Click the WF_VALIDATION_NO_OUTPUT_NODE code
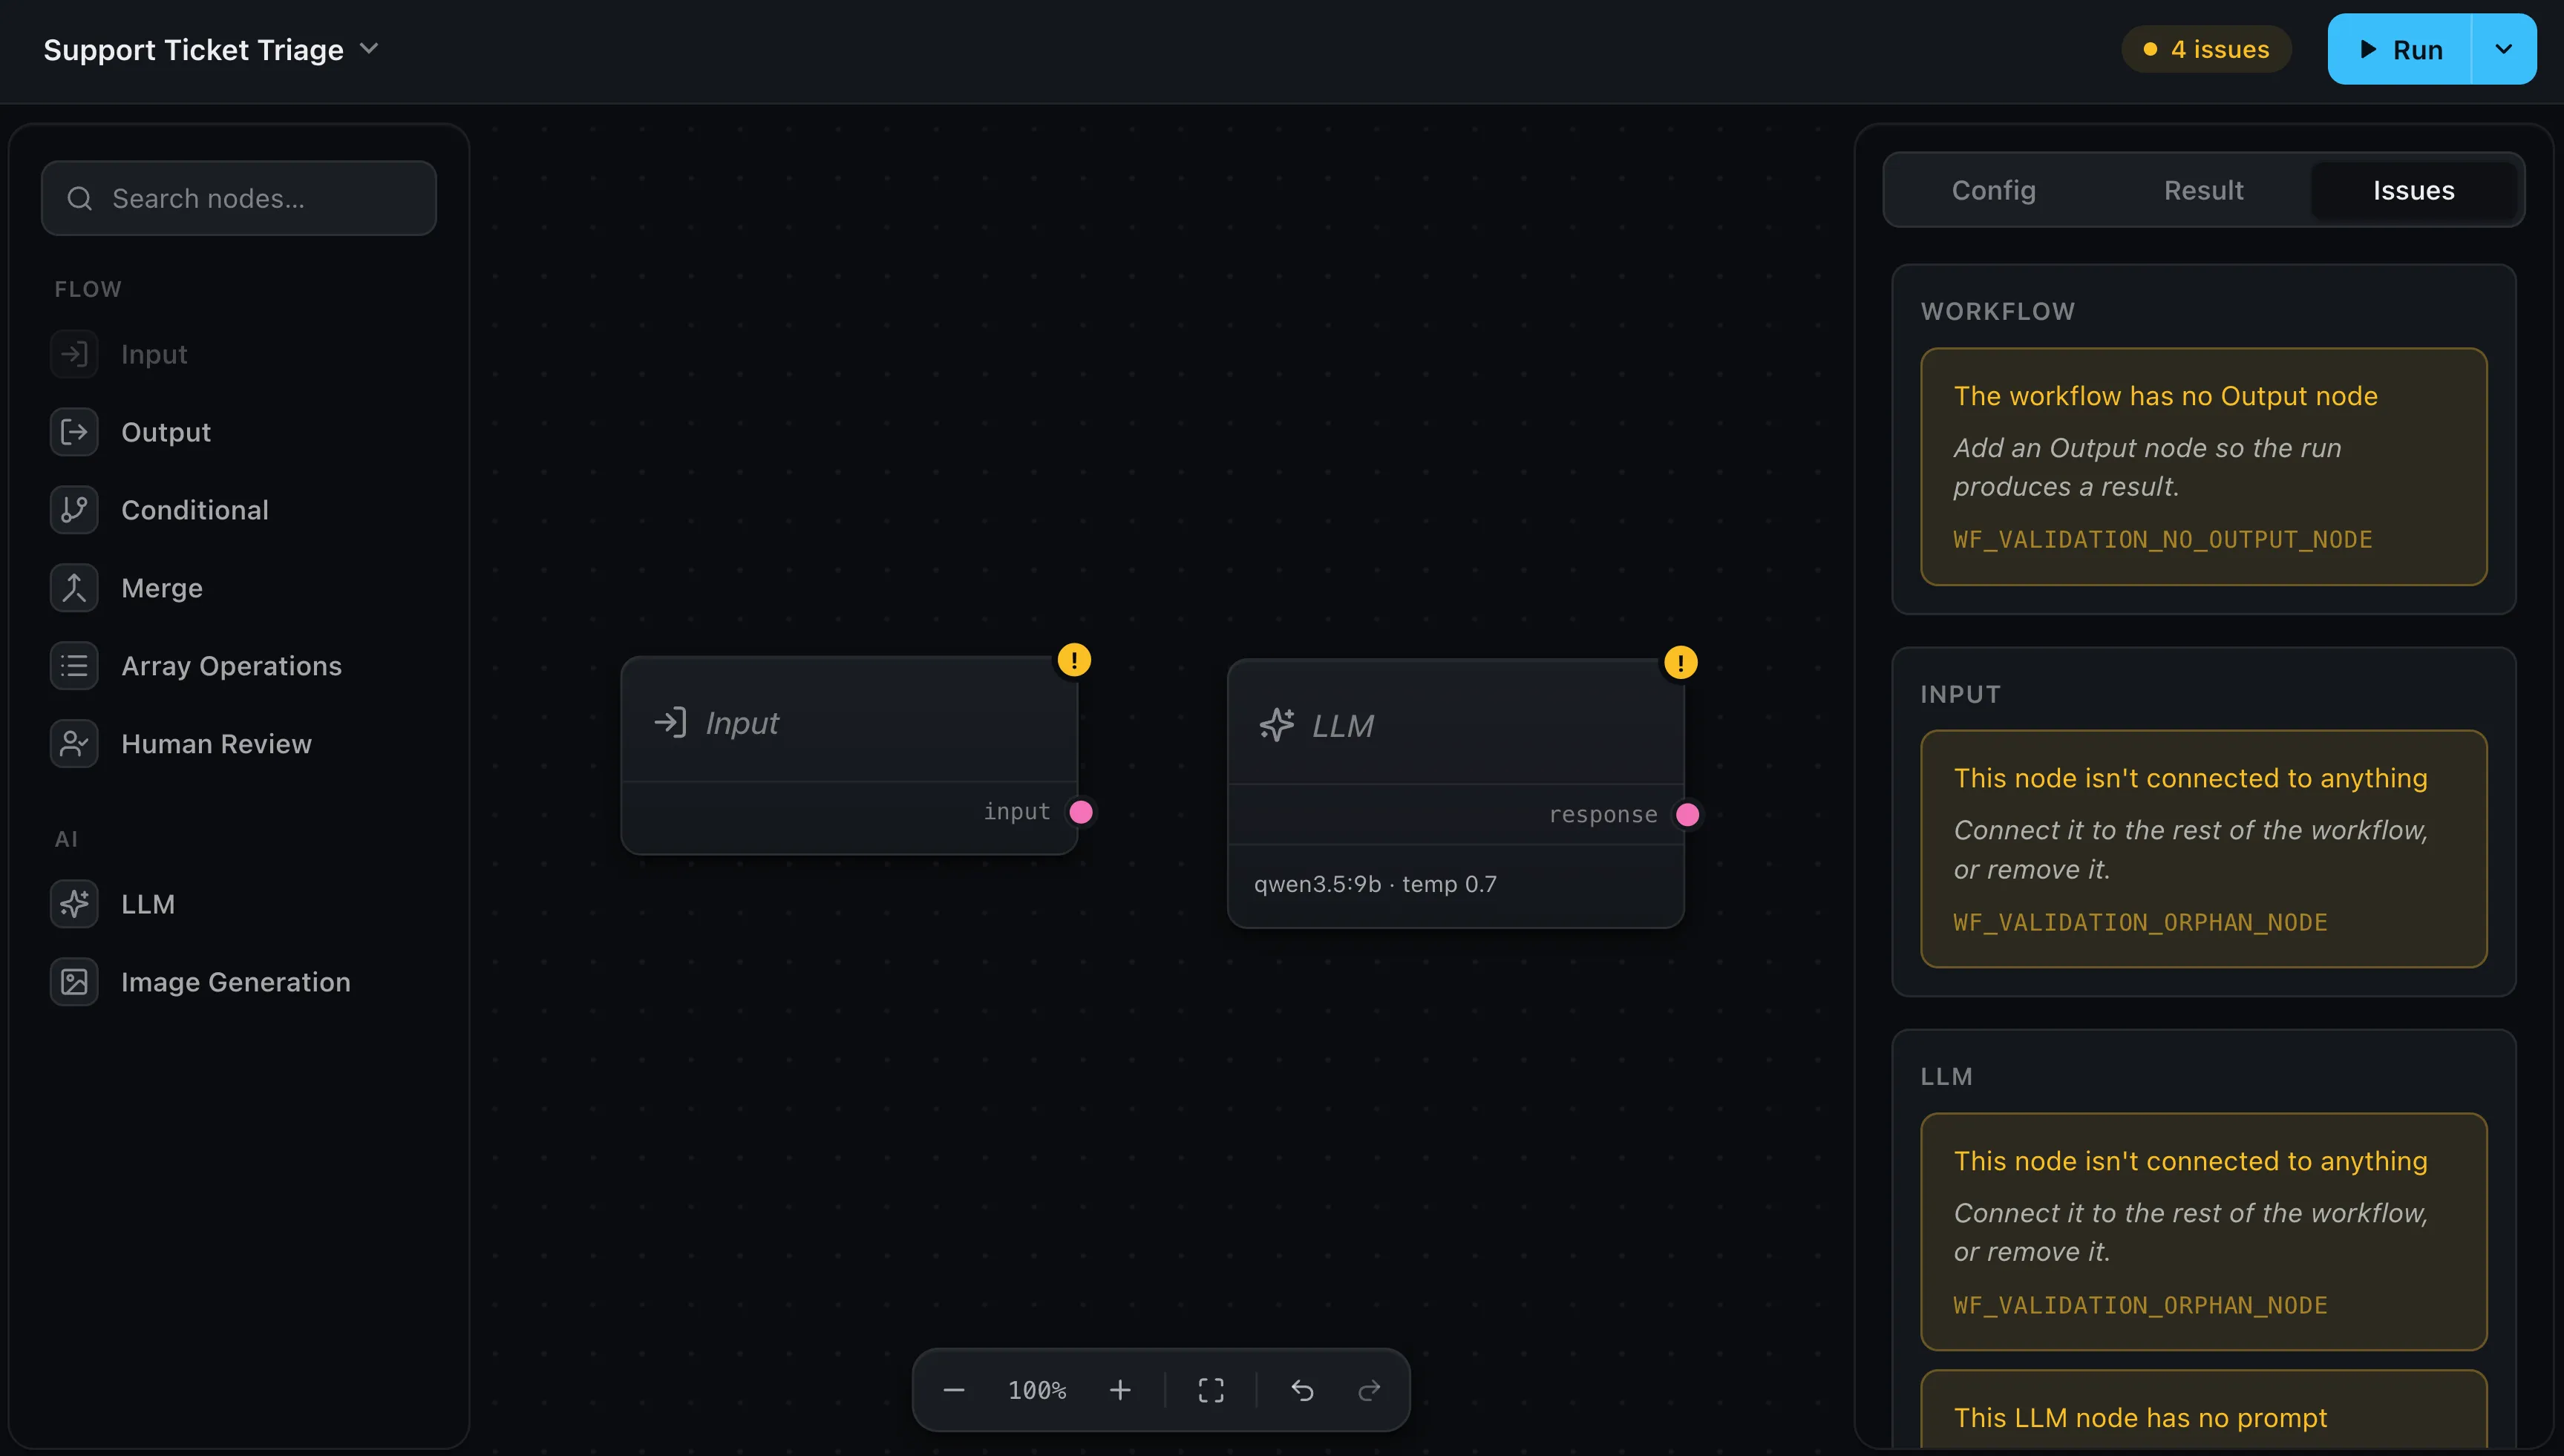The width and height of the screenshot is (2564, 1456). pos(2163,540)
